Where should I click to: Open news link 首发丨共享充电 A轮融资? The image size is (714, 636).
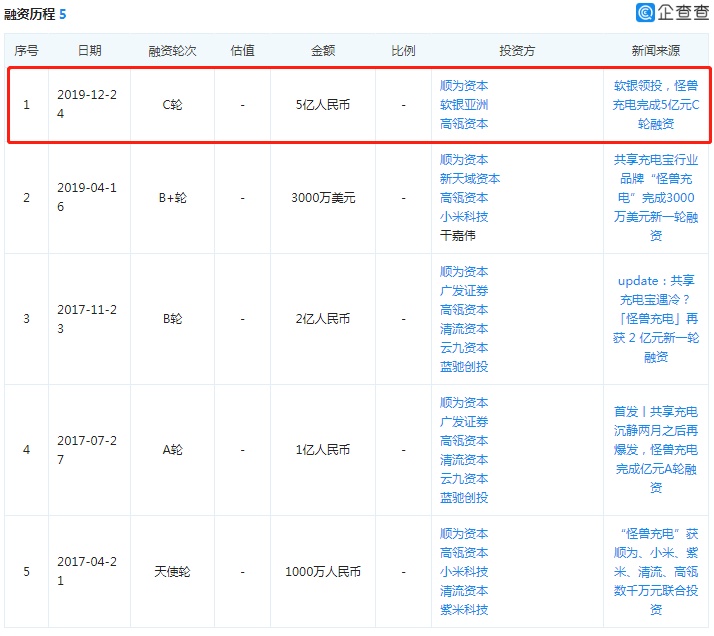(x=656, y=450)
